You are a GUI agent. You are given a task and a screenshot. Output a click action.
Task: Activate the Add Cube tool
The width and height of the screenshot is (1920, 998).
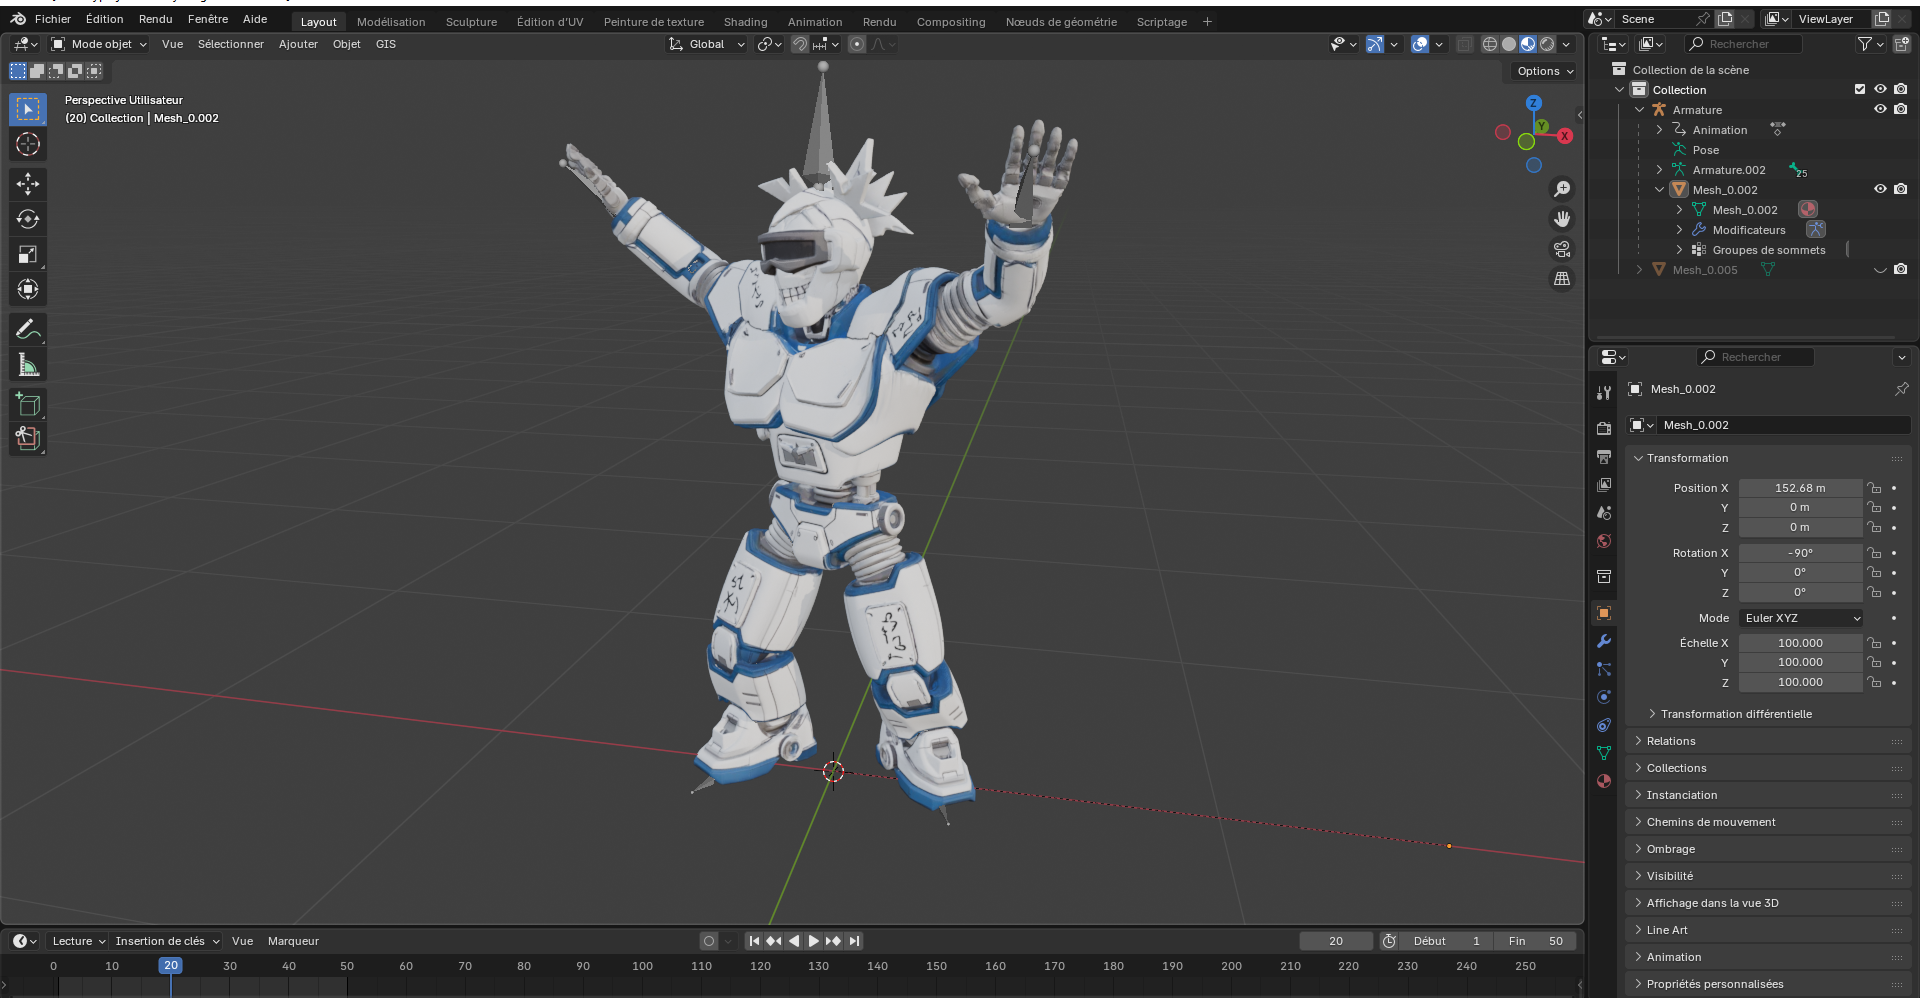(28, 405)
